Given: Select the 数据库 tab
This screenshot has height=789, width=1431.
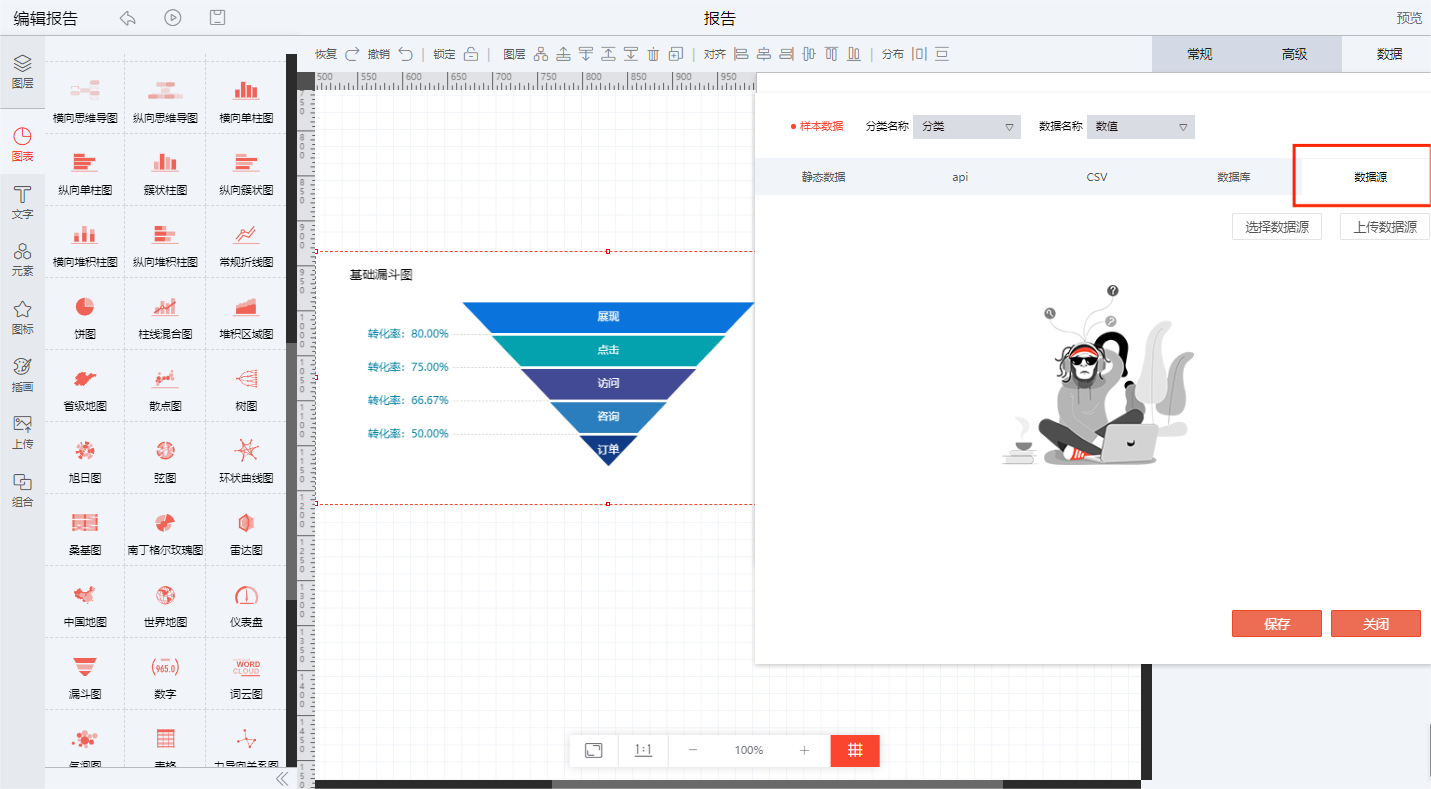Looking at the screenshot, I should click(1233, 177).
